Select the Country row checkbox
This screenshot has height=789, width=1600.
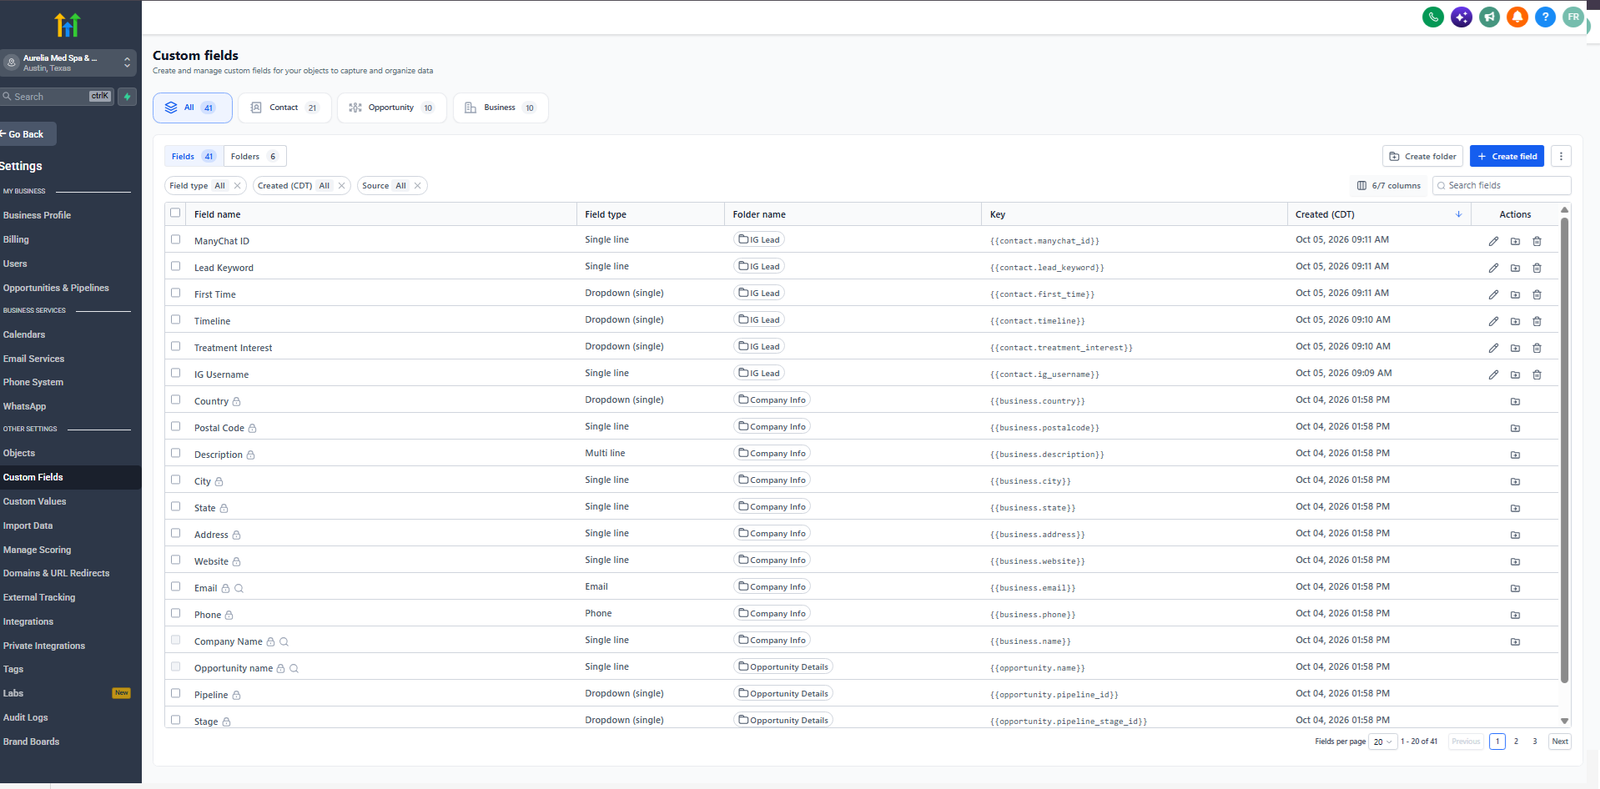point(175,400)
